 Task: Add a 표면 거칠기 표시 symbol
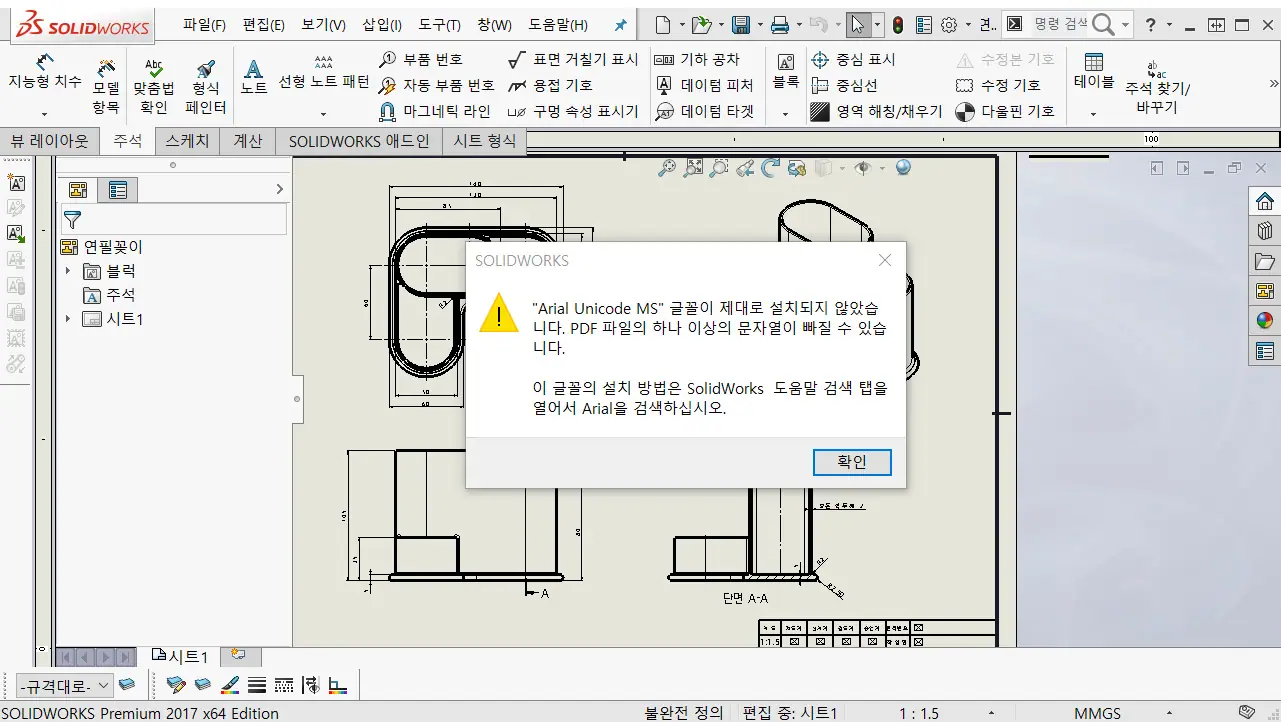[573, 59]
